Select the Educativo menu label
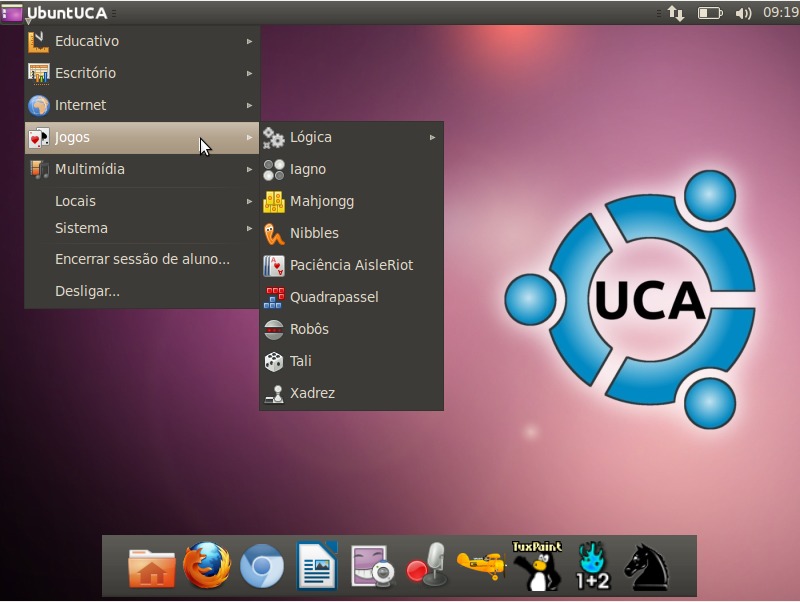This screenshot has width=800, height=602. pyautogui.click(x=87, y=41)
